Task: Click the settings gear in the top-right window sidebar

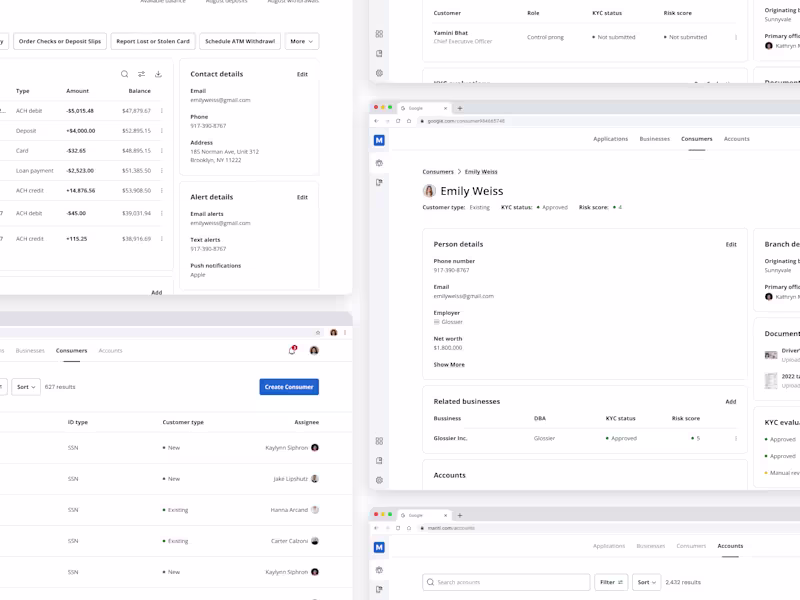Action: [379, 73]
